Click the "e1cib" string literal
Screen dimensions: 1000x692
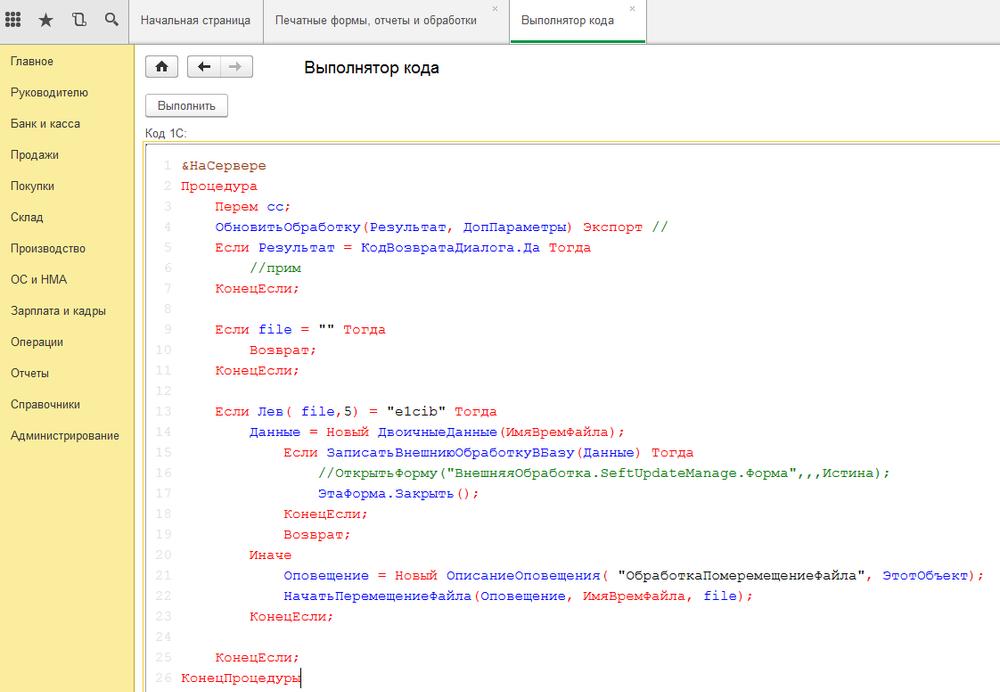click(416, 411)
